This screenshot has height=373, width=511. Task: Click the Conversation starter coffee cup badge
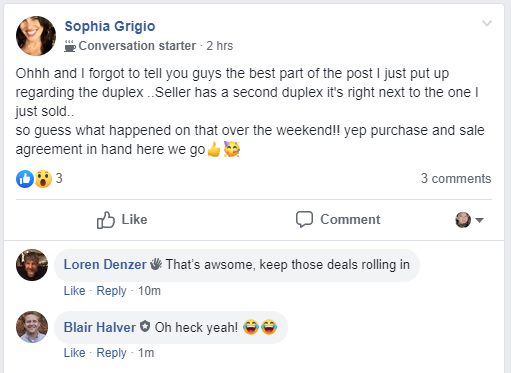point(70,46)
